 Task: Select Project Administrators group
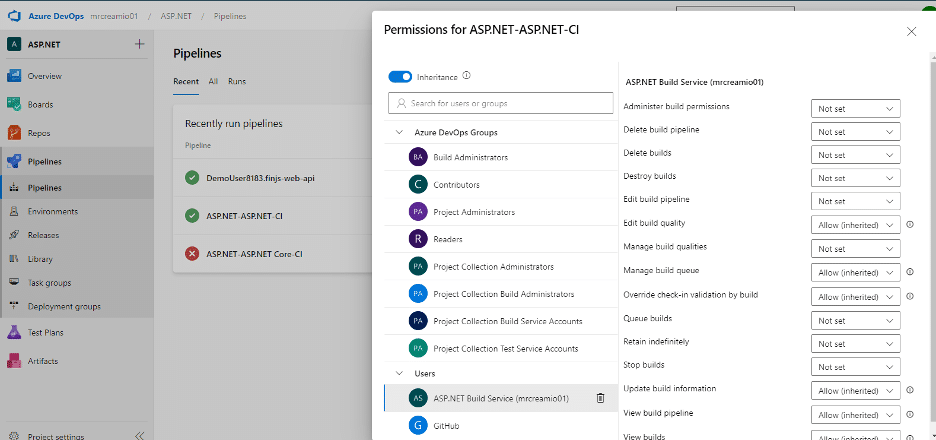501,212
